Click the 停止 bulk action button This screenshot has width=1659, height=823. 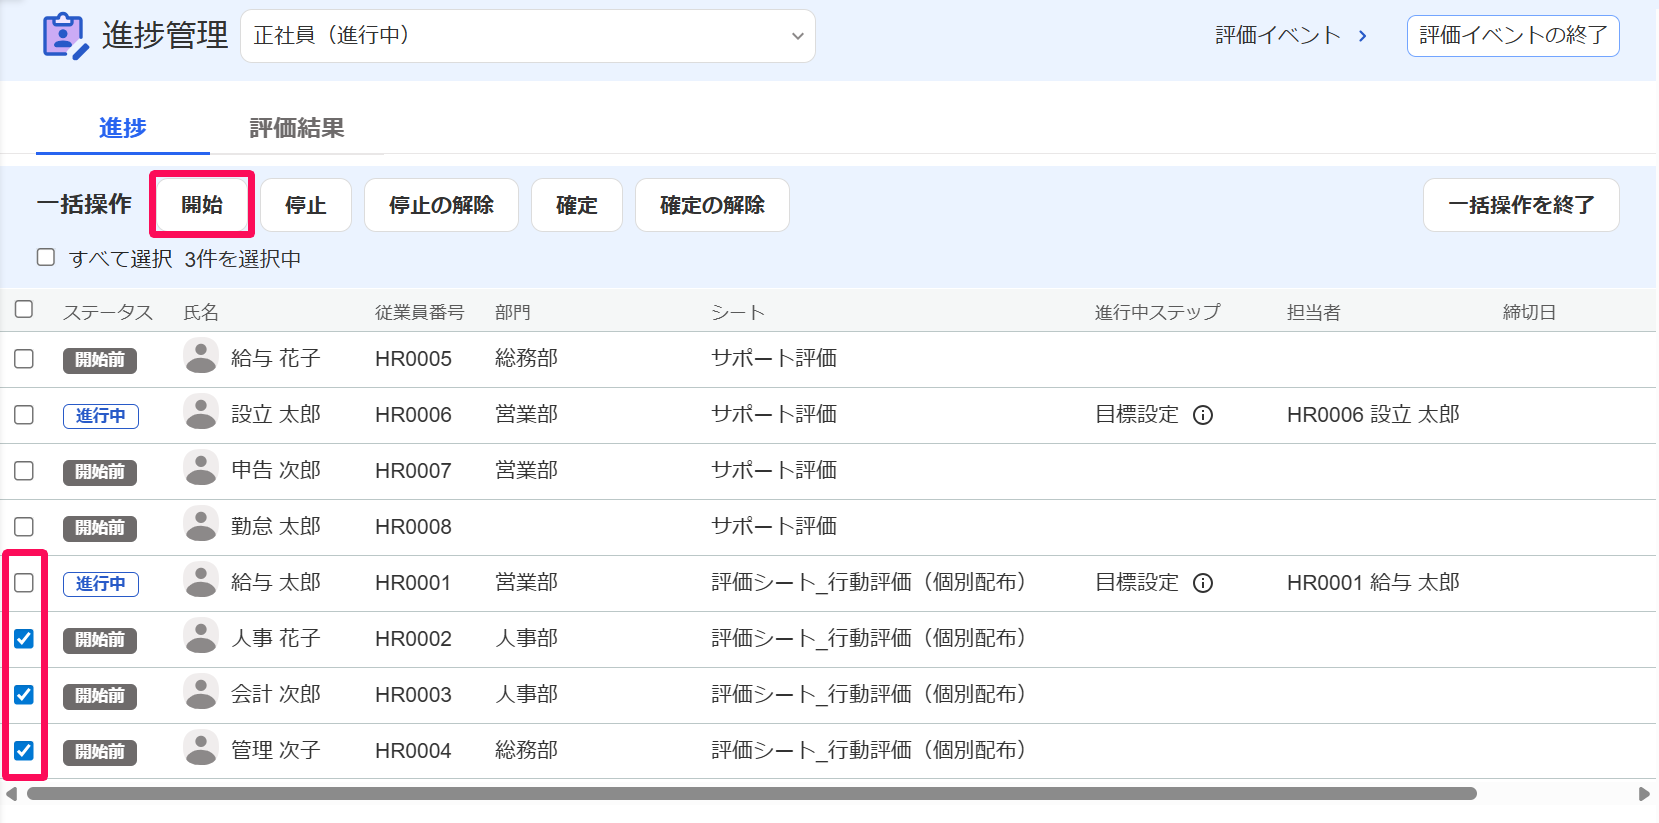click(x=306, y=205)
